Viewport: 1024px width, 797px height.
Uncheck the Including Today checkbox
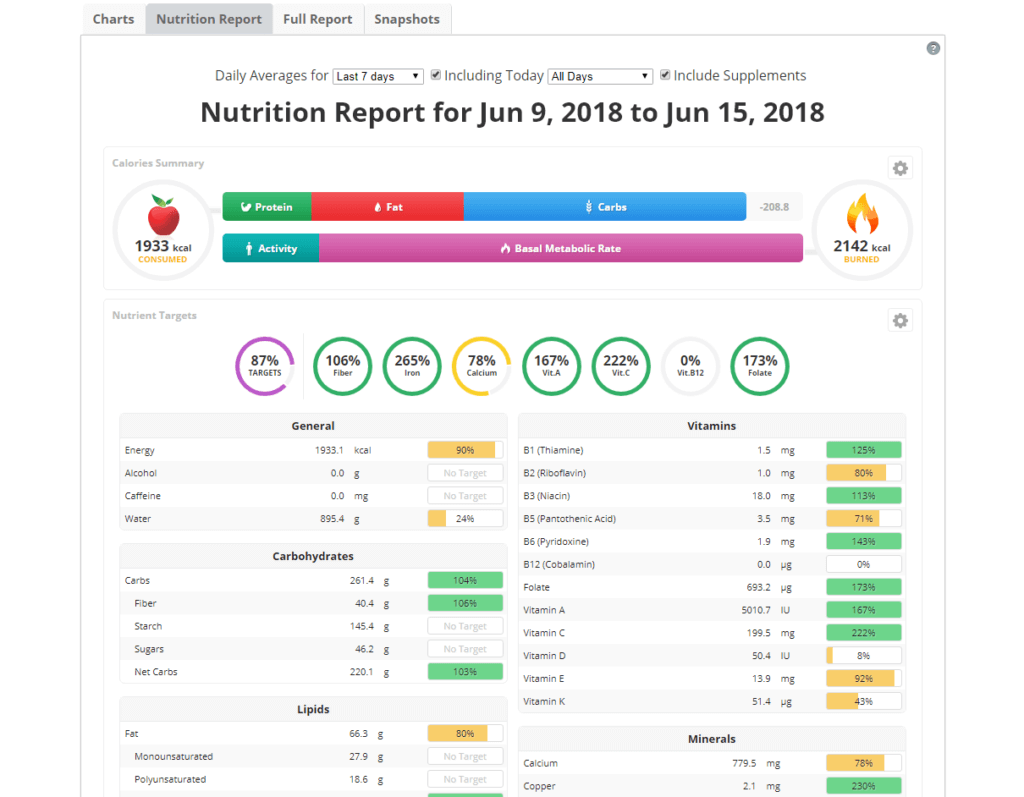click(436, 75)
